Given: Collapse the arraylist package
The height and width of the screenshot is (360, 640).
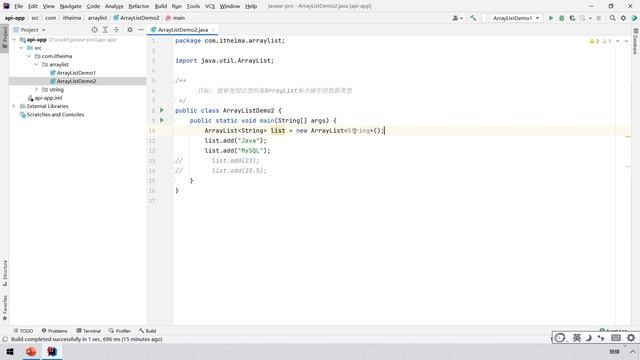Looking at the screenshot, I should click(36, 64).
